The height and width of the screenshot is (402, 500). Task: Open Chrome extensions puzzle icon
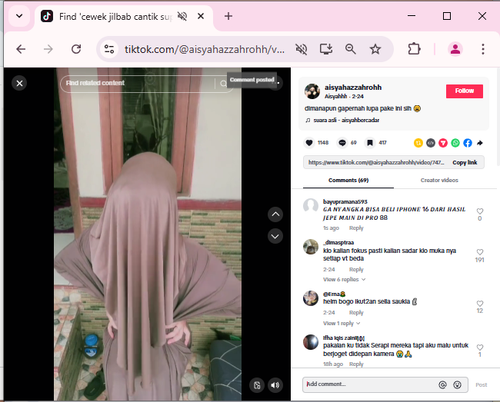(414, 49)
